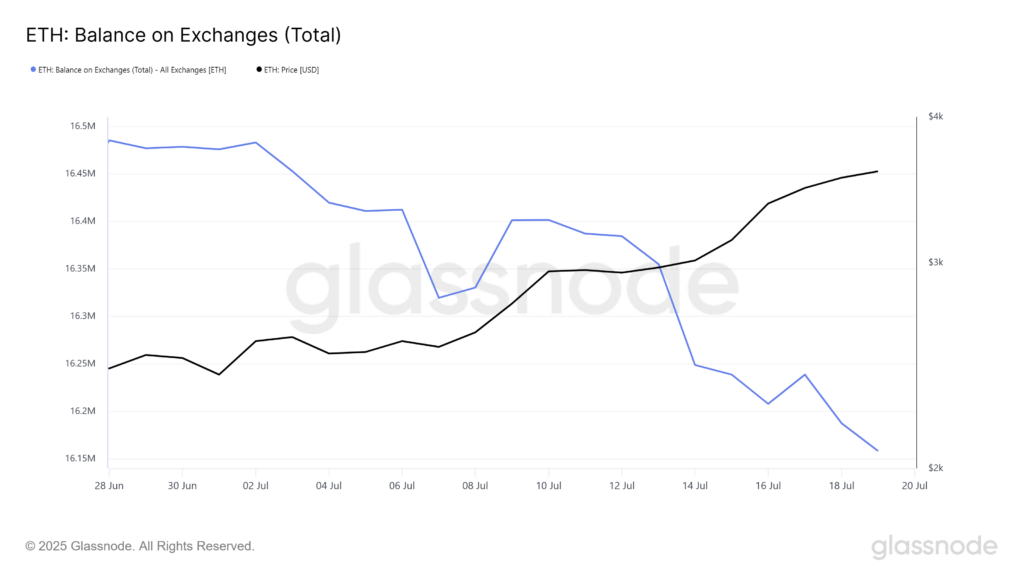1024x576 pixels.
Task: Click the "$2k" right price axis label
Action: pyautogui.click(x=935, y=468)
